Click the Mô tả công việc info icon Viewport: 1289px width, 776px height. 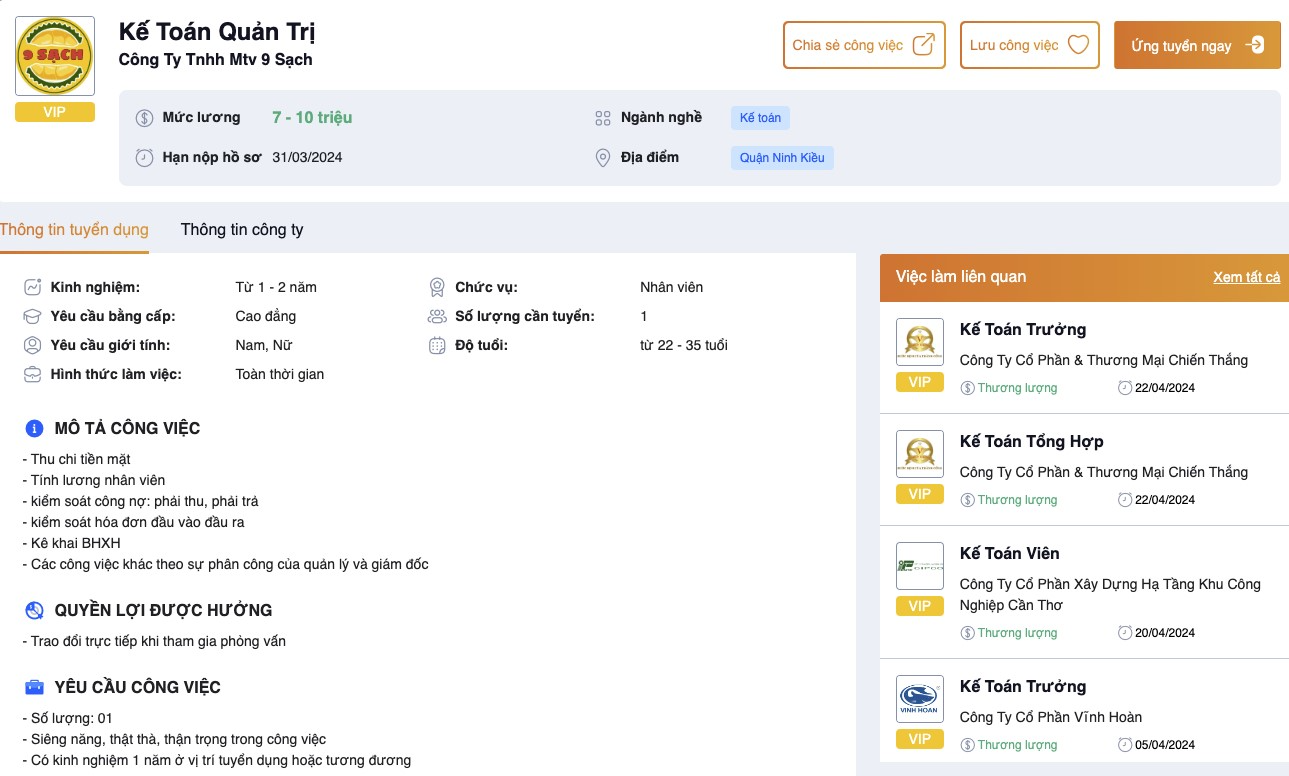[34, 428]
